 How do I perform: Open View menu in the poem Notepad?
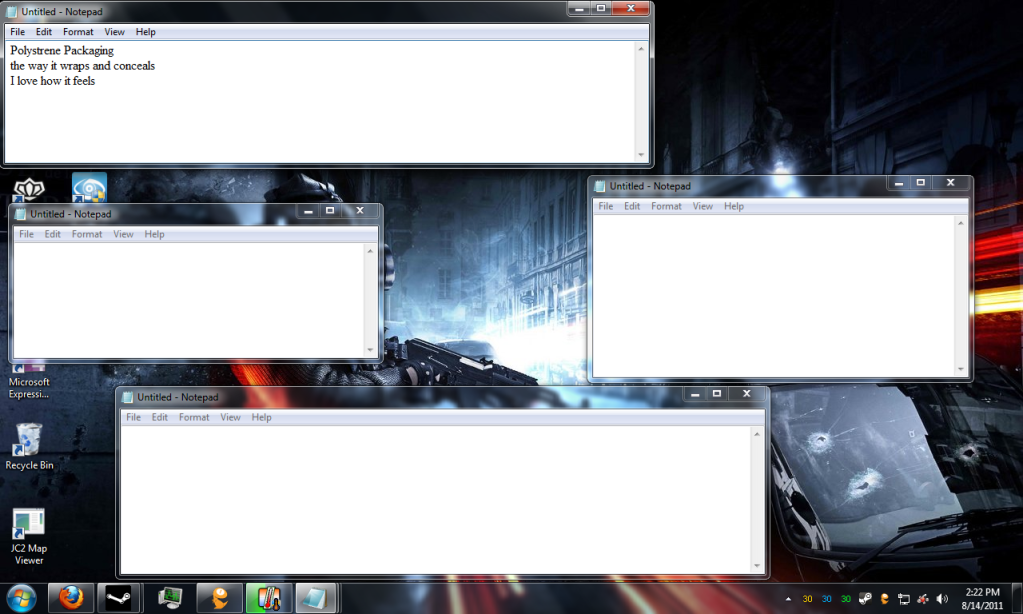114,31
